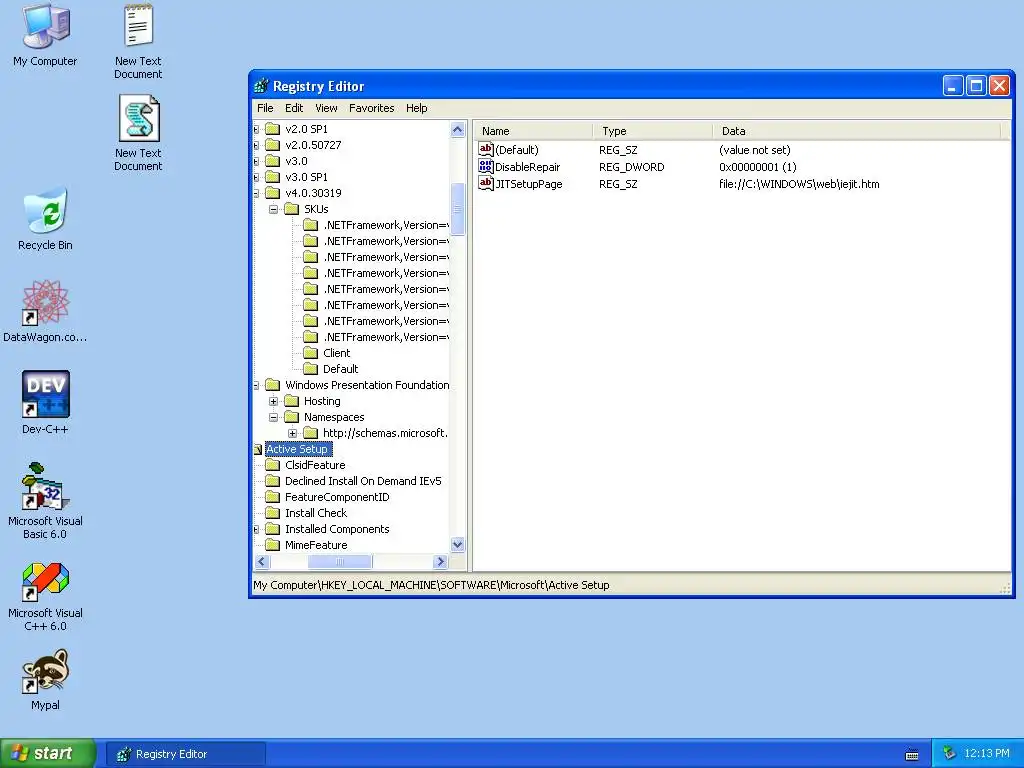Sort by the Data column header
Image resolution: width=1024 pixels, height=768 pixels.
point(856,131)
